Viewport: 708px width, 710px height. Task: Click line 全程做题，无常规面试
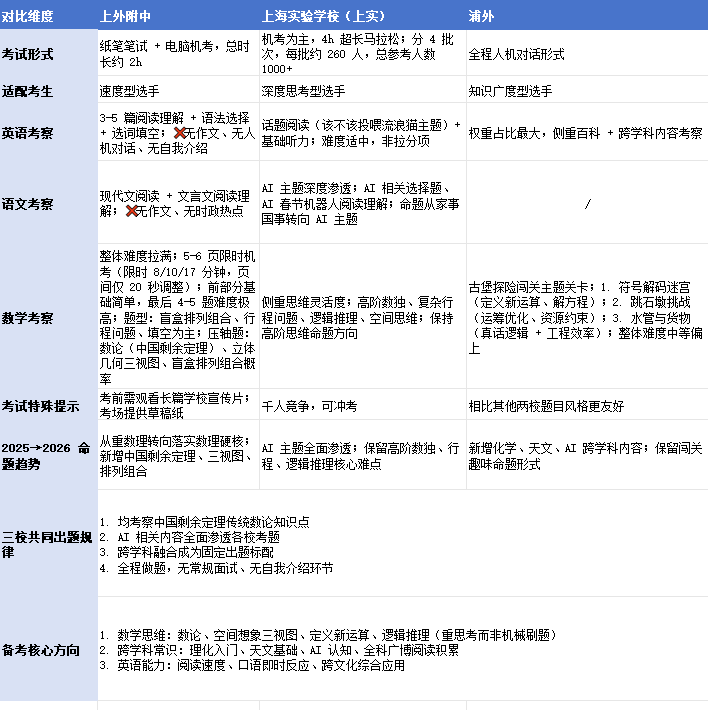216,568
